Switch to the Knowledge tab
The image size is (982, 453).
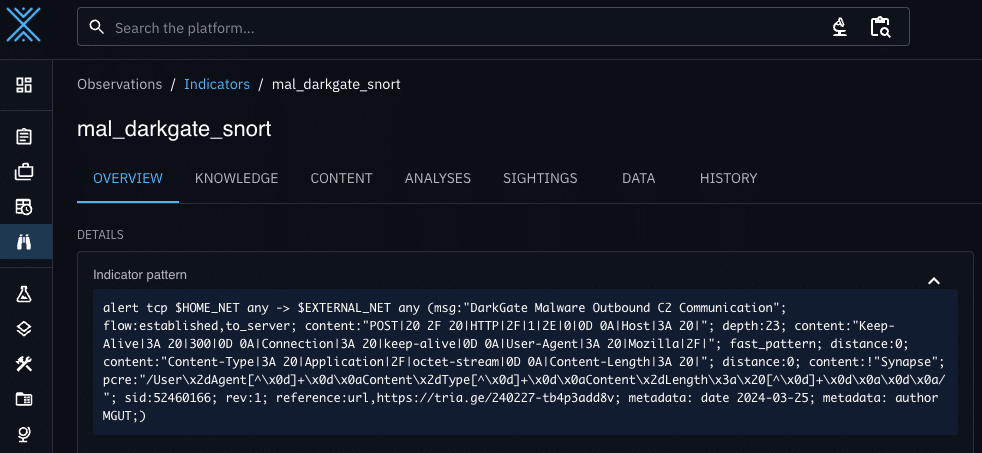point(236,178)
